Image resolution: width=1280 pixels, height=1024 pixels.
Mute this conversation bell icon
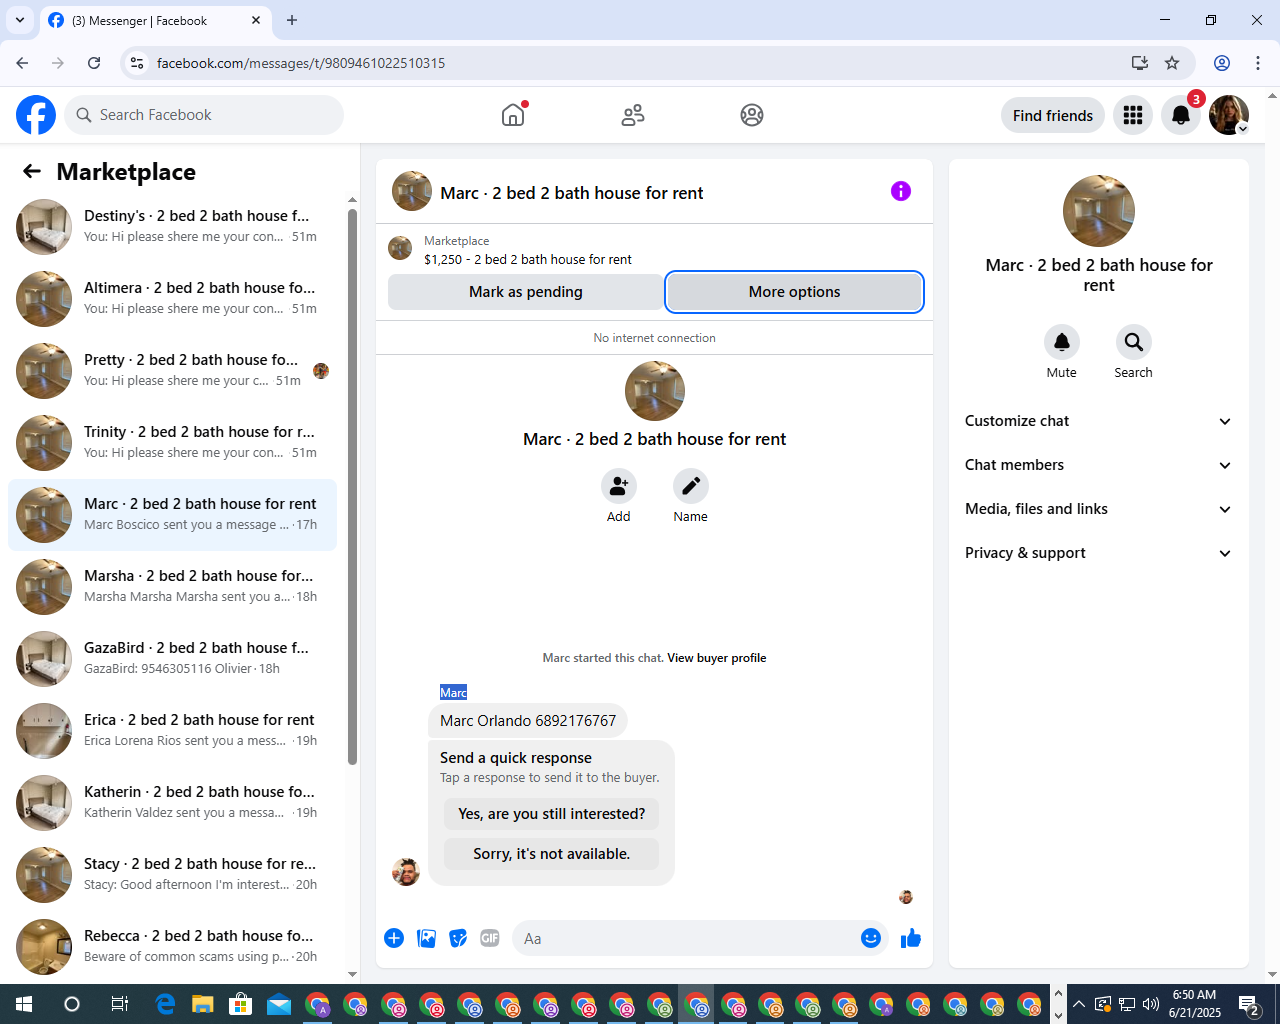[x=1062, y=342]
